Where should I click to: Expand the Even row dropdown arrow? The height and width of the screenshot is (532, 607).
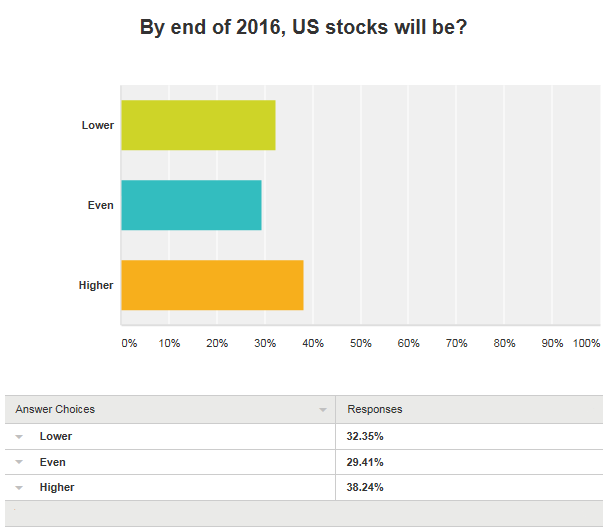pos(19,462)
